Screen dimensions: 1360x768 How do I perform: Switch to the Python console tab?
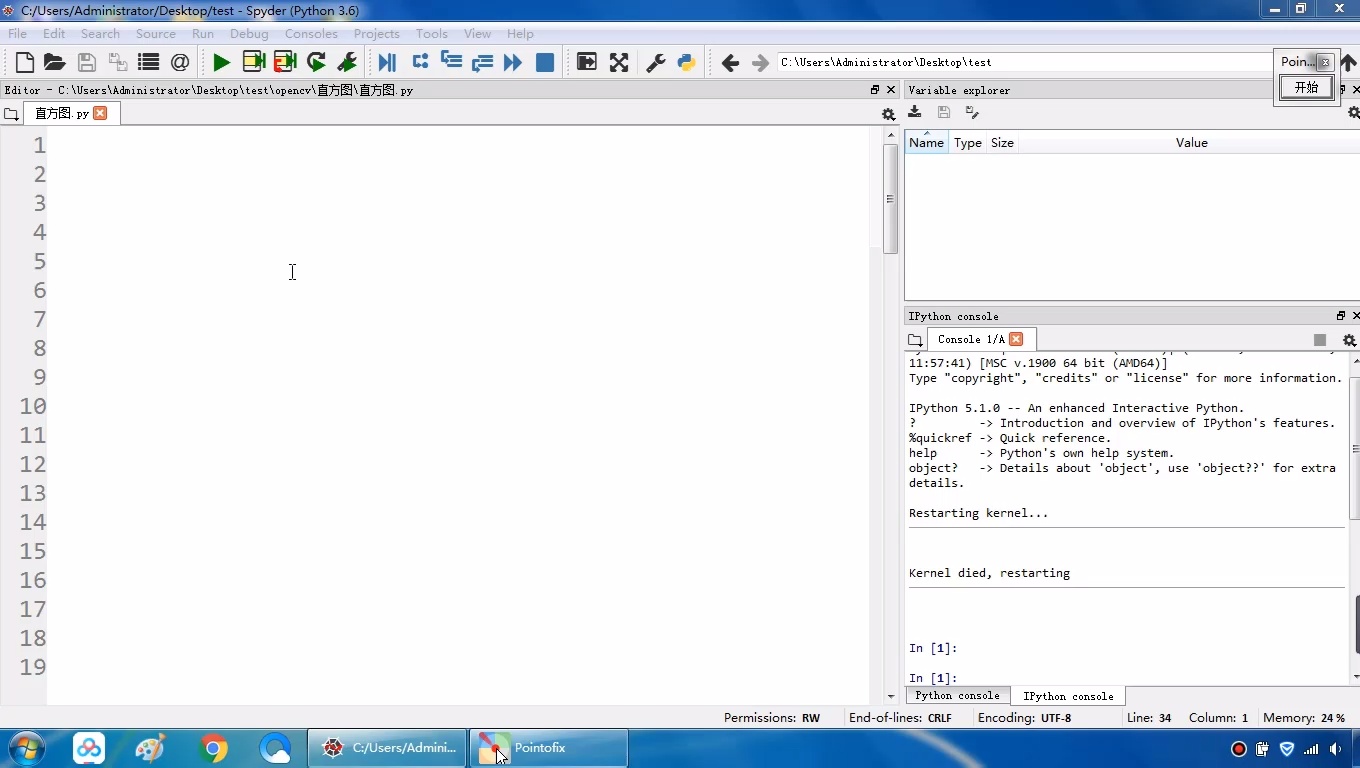[957, 696]
